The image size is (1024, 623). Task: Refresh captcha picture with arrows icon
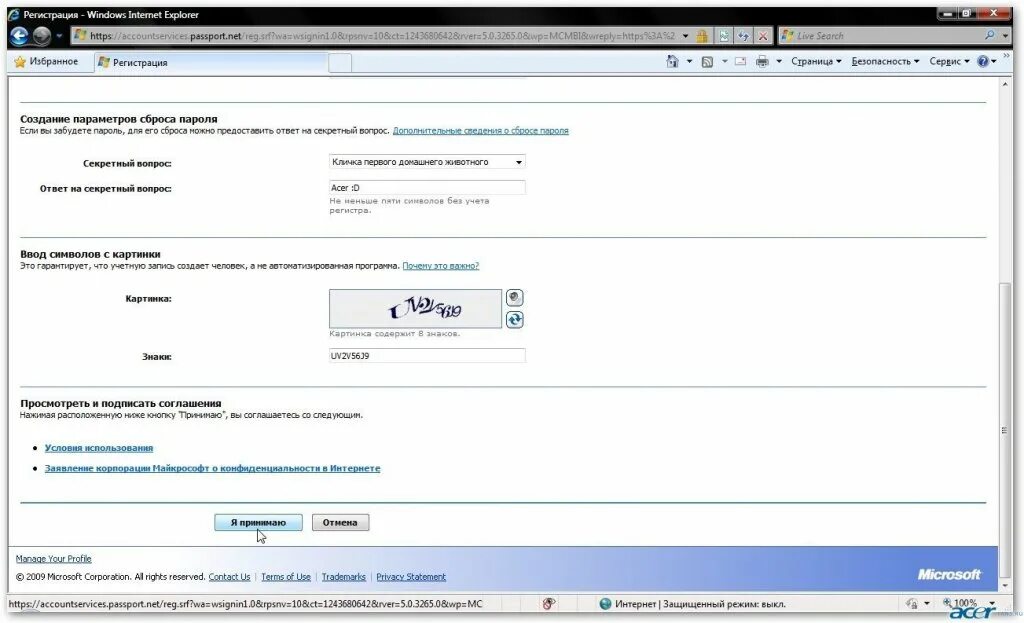pos(515,319)
